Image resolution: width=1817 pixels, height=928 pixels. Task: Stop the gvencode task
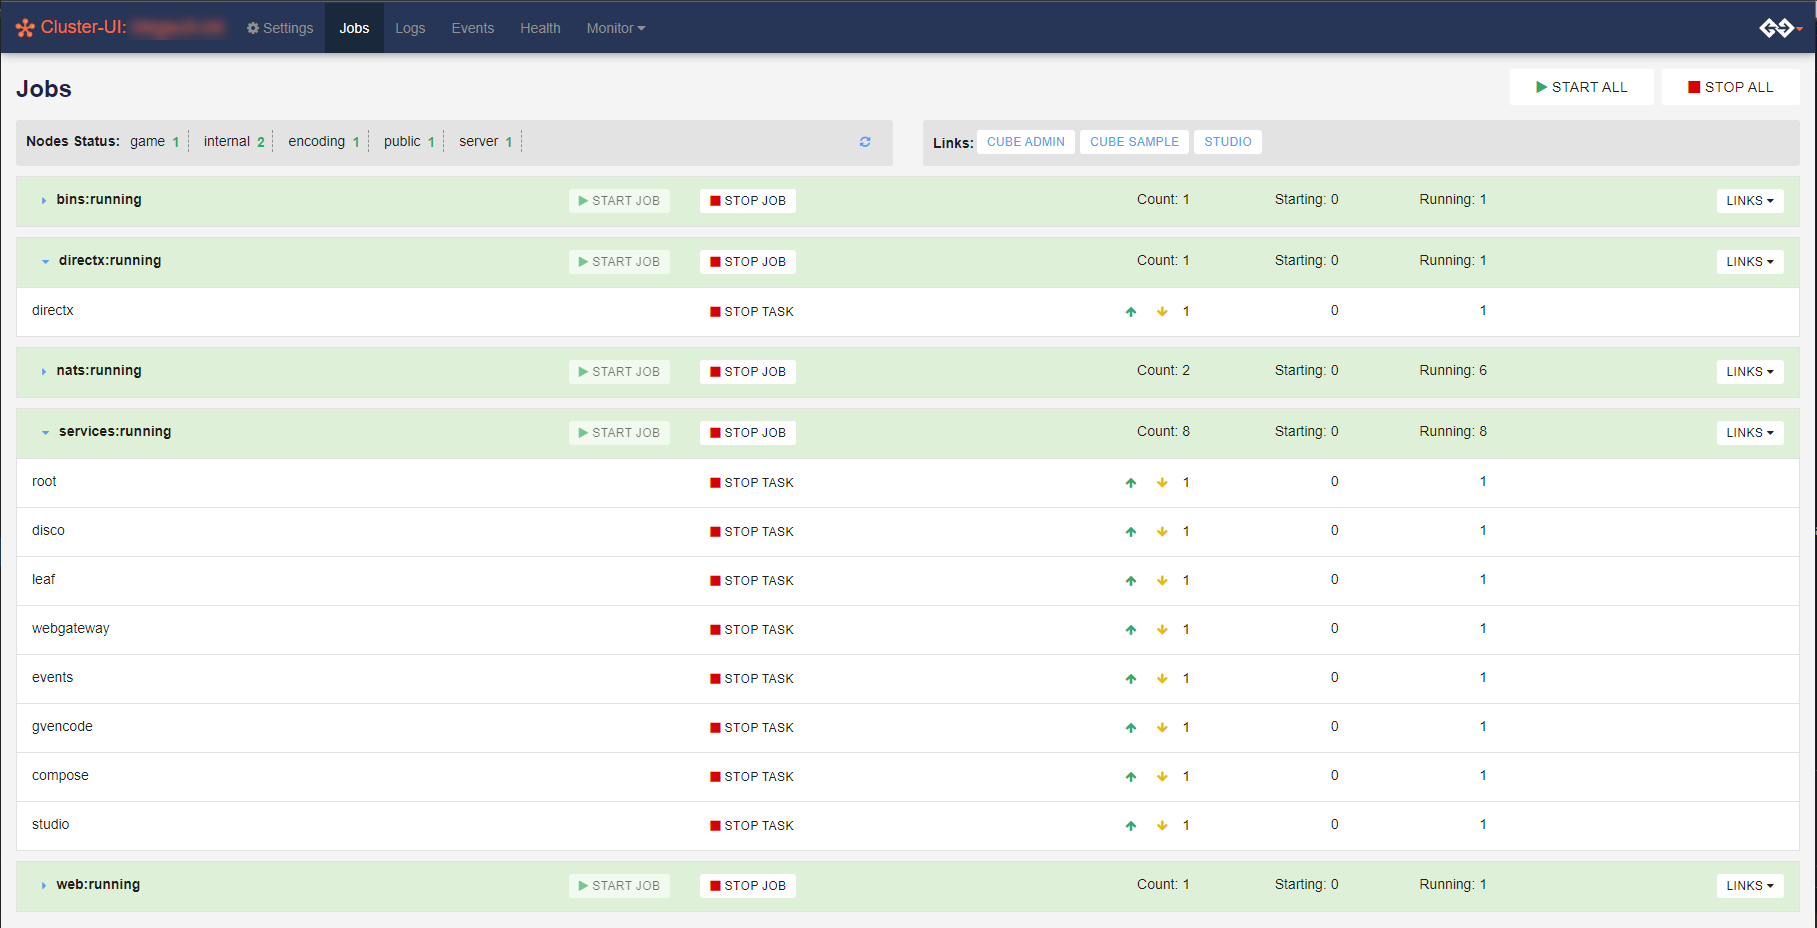tap(752, 728)
